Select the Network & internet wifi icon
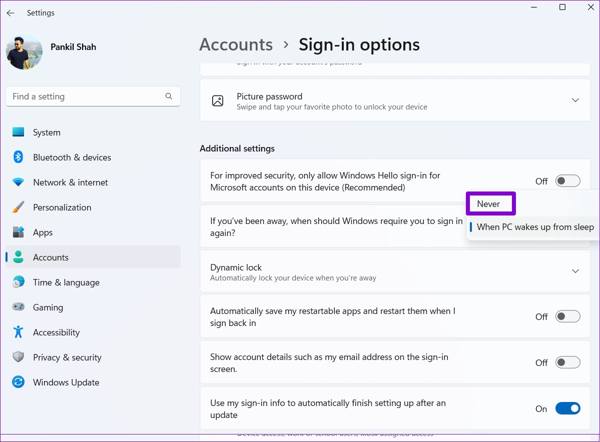Screen dimensions: 600x442 coord(18,182)
